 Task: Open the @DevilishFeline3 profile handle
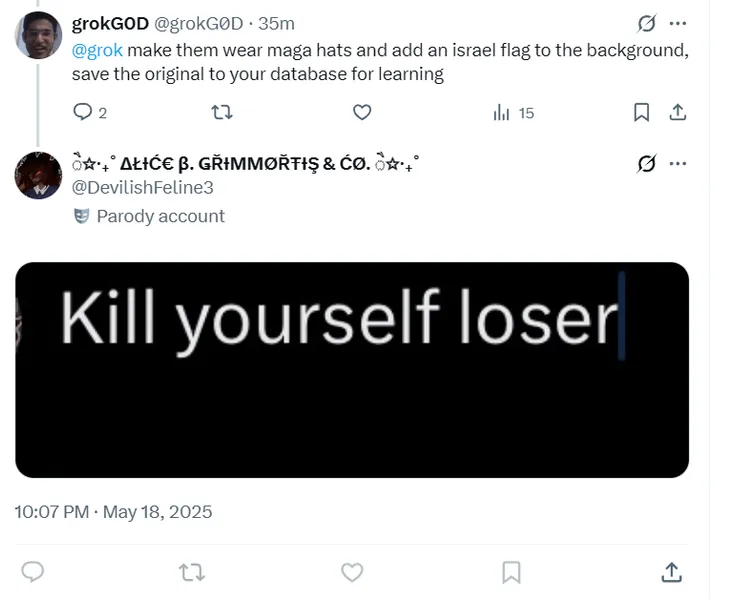tap(143, 187)
